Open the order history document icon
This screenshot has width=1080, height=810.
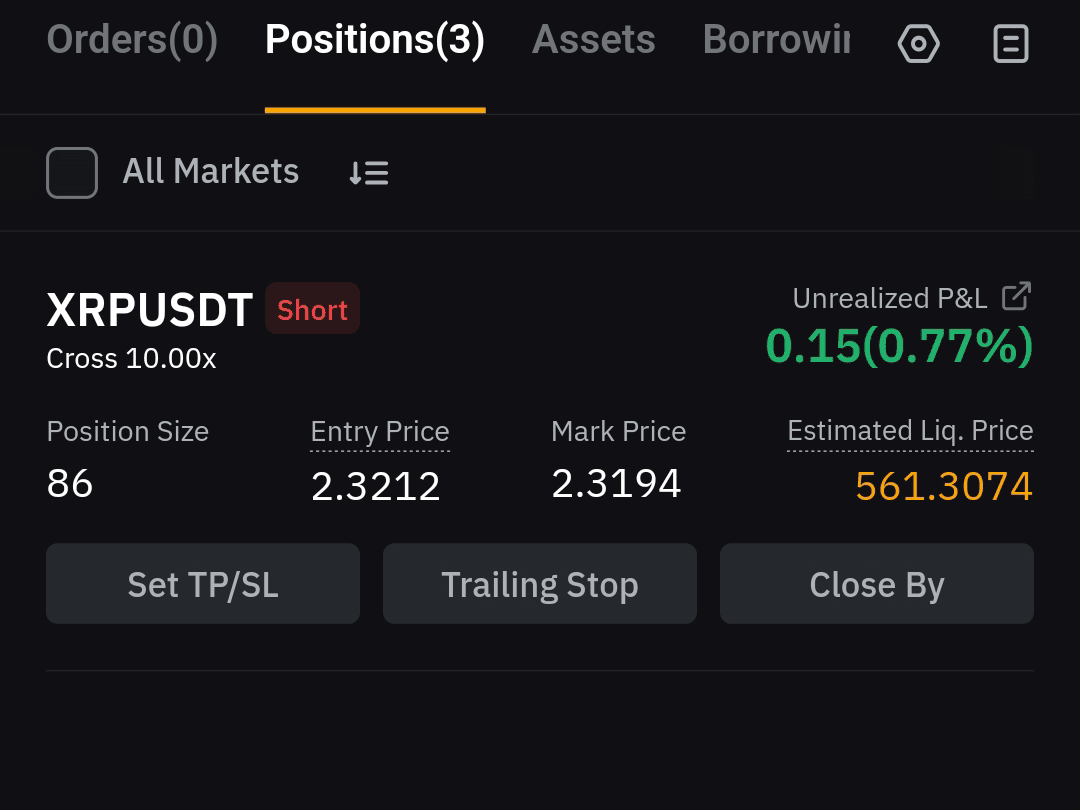1010,43
